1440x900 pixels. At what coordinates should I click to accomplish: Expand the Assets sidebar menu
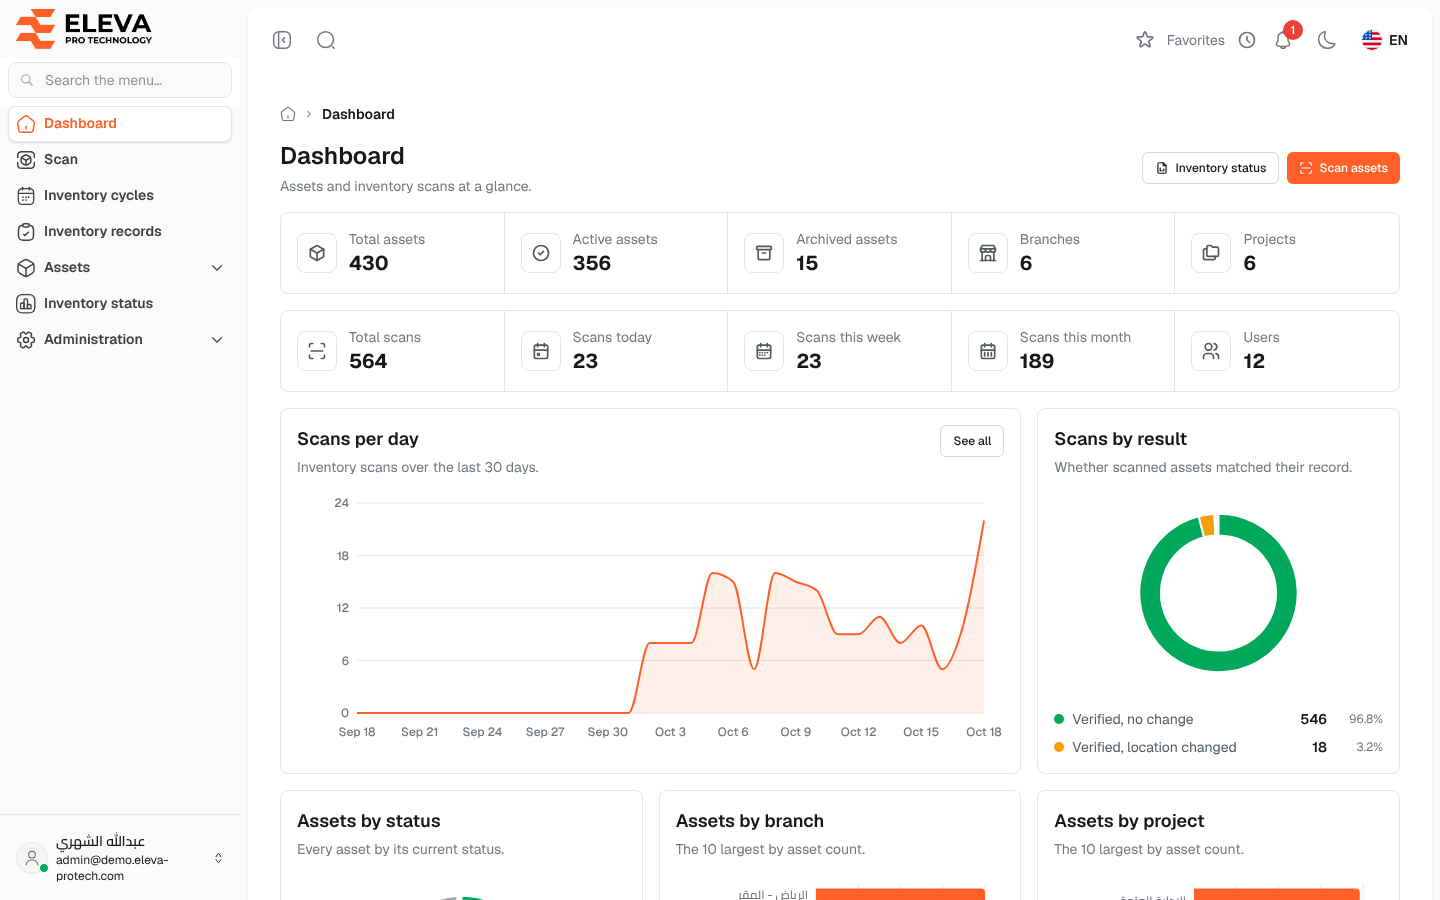pyautogui.click(x=120, y=267)
